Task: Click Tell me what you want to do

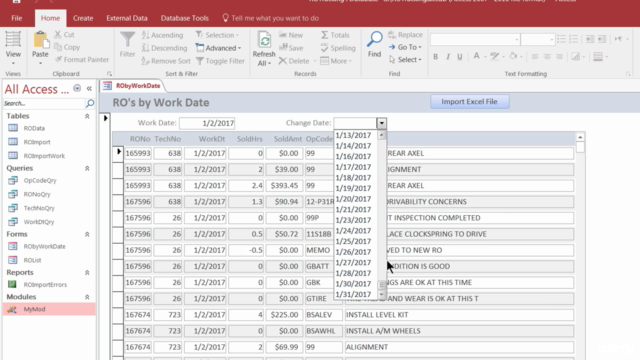Action: 270,18
